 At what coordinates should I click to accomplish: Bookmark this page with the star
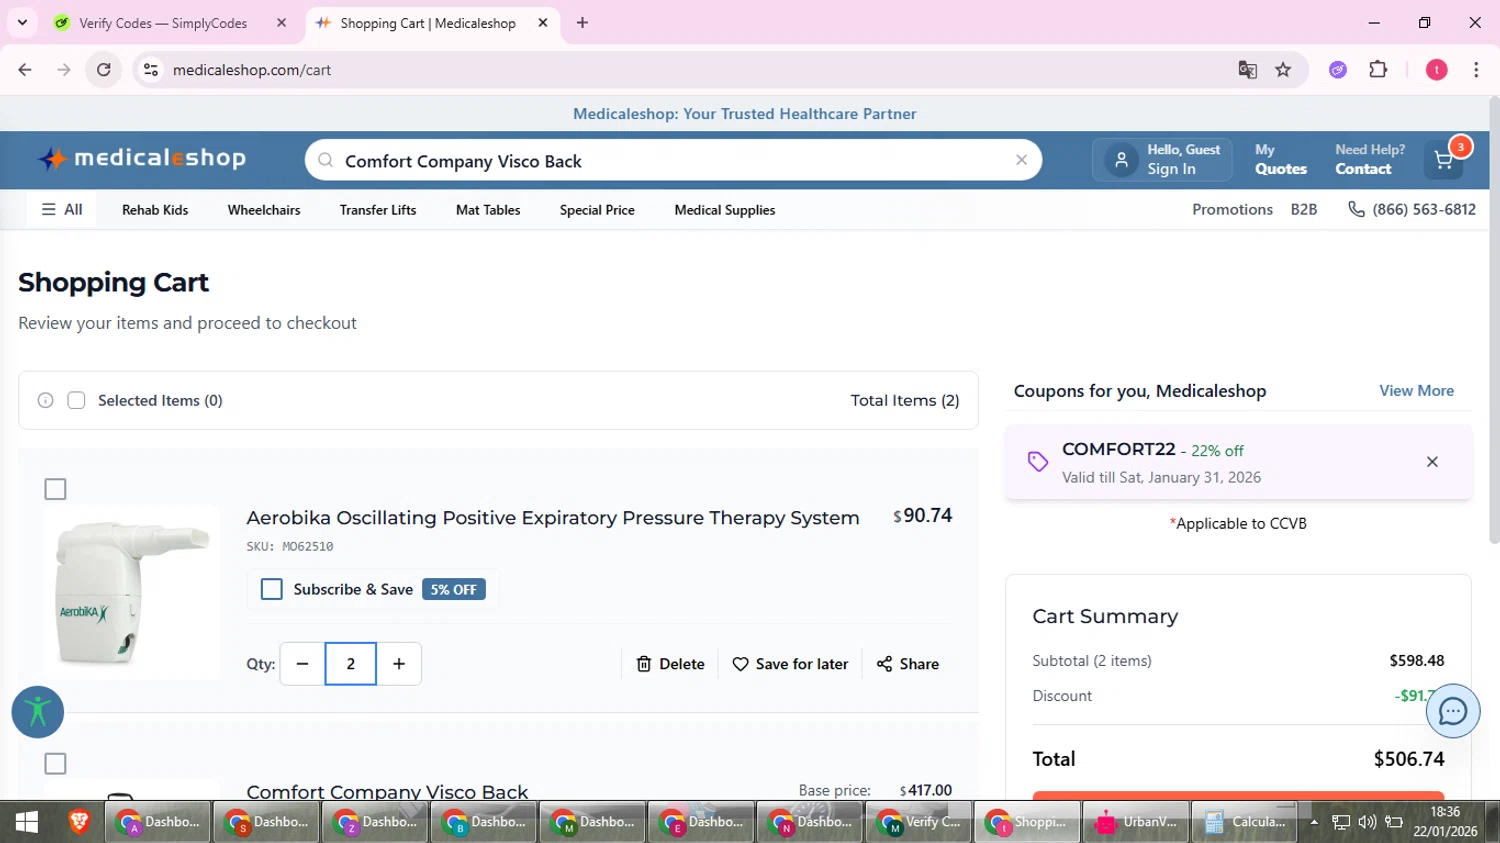1283,70
